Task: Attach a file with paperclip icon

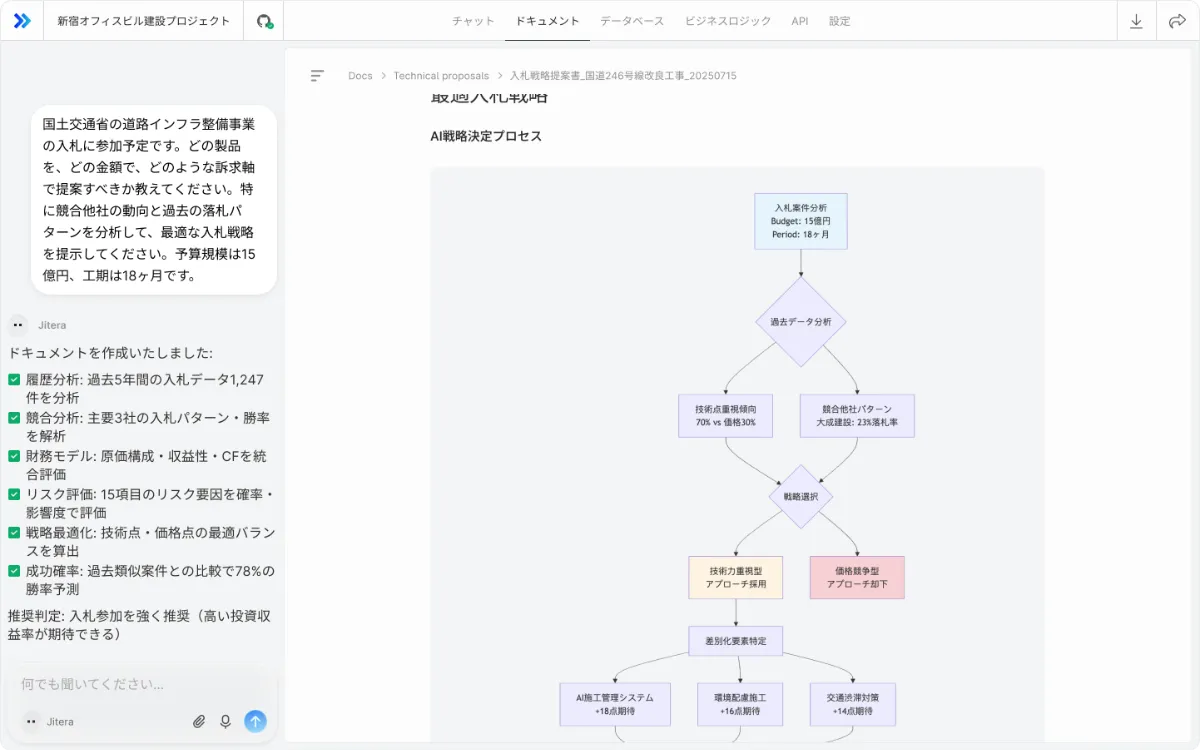Action: (199, 721)
